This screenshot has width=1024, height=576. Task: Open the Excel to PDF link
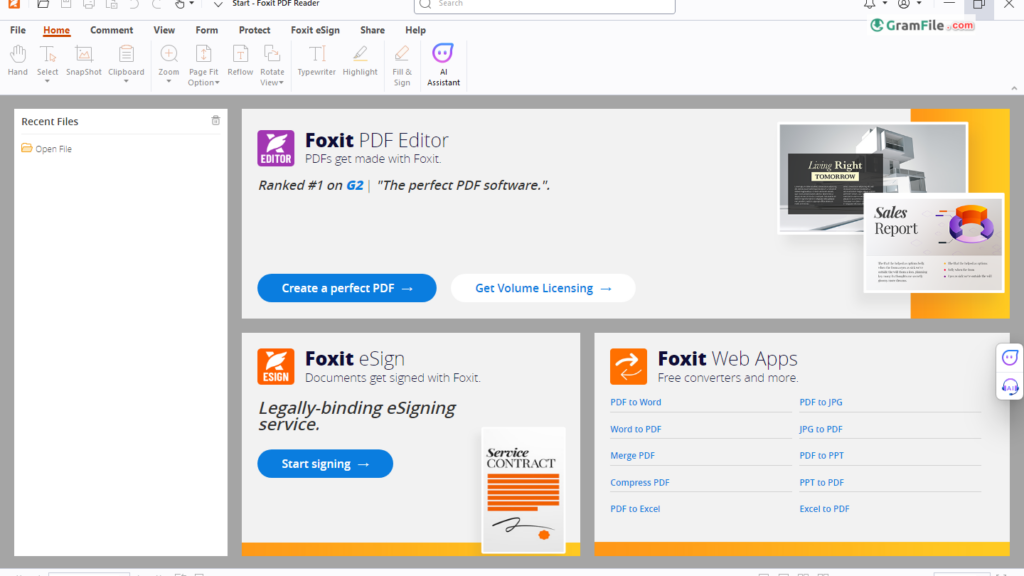(824, 509)
